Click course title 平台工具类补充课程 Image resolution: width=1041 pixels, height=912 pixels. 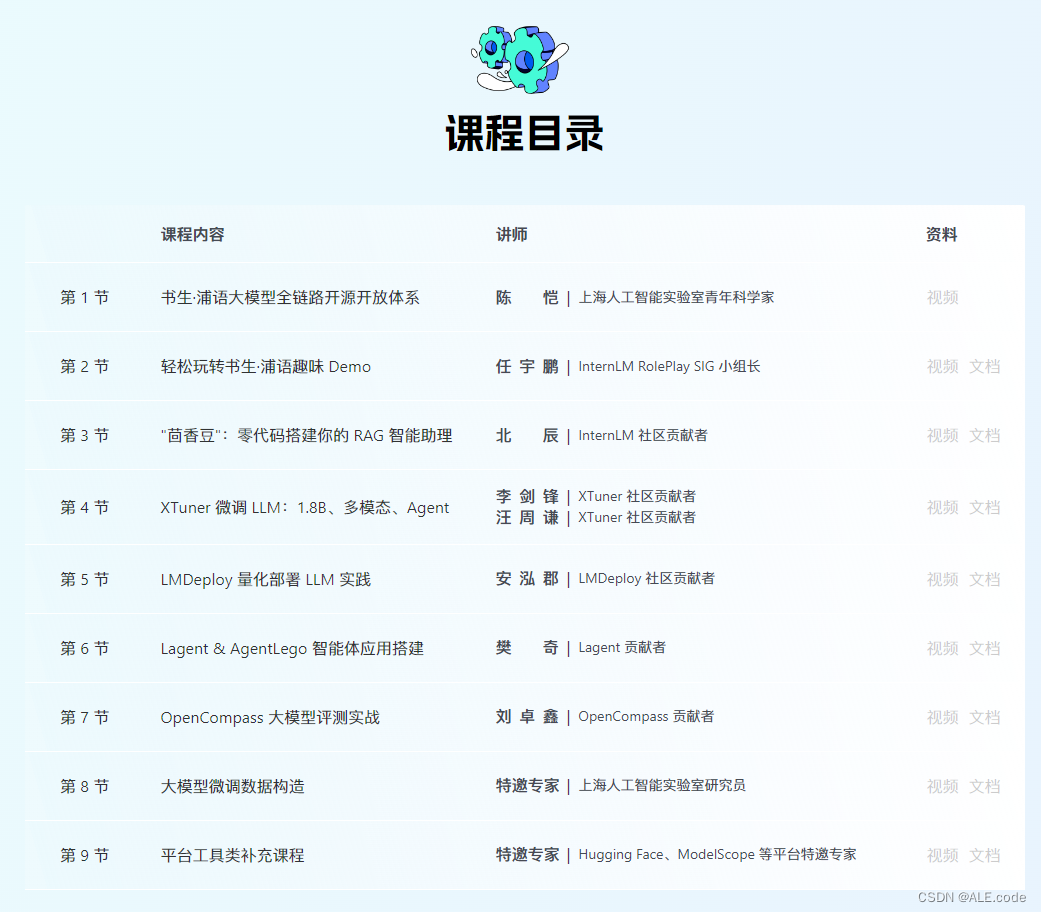pyautogui.click(x=232, y=856)
